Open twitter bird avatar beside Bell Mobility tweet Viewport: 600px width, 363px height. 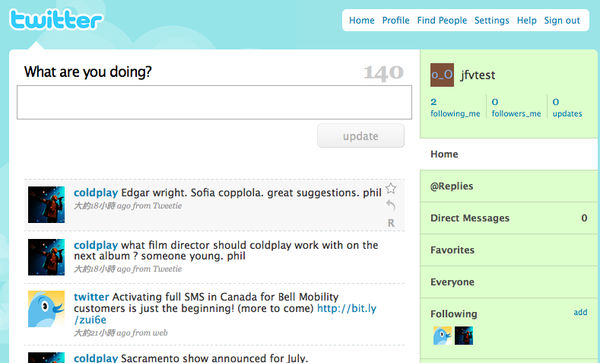click(46, 309)
